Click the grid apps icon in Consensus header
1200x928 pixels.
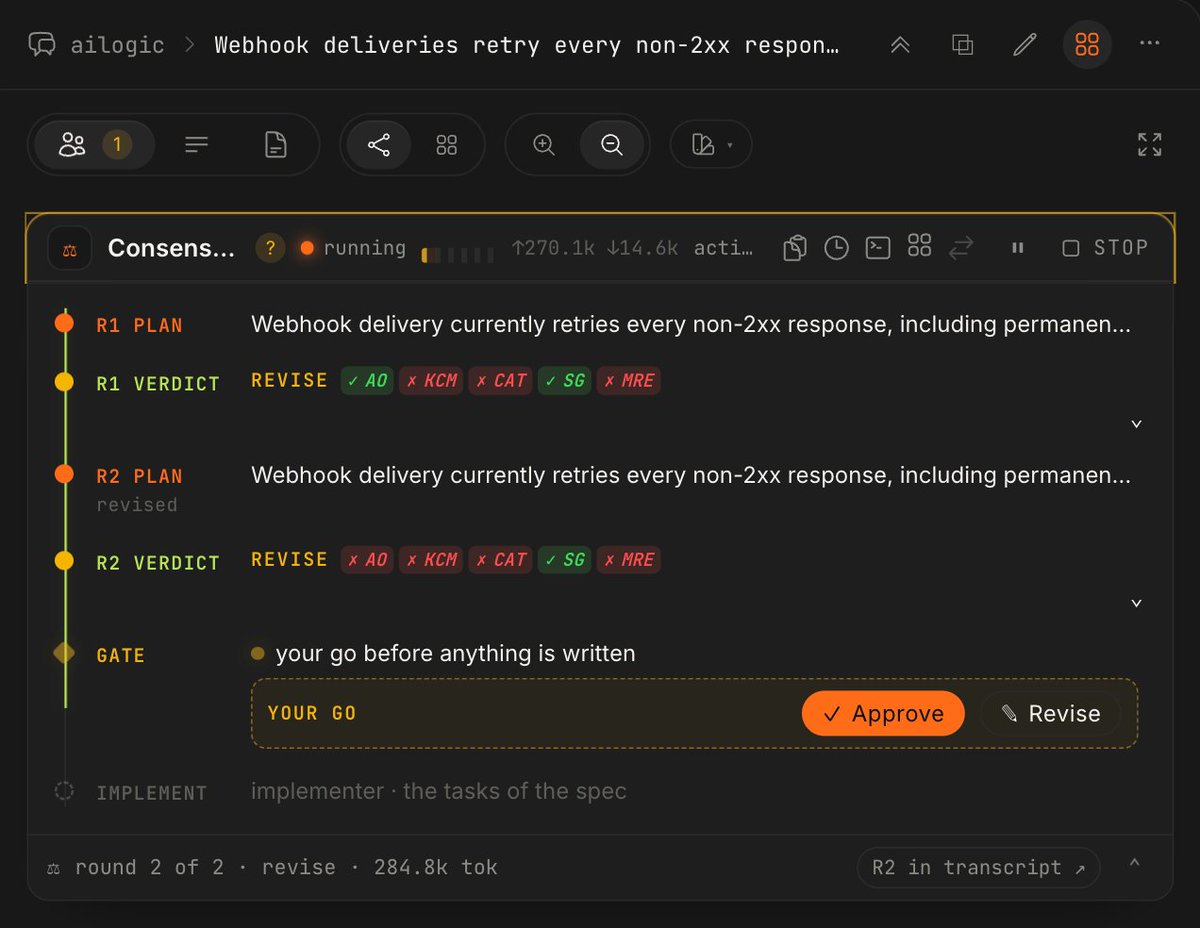click(919, 245)
